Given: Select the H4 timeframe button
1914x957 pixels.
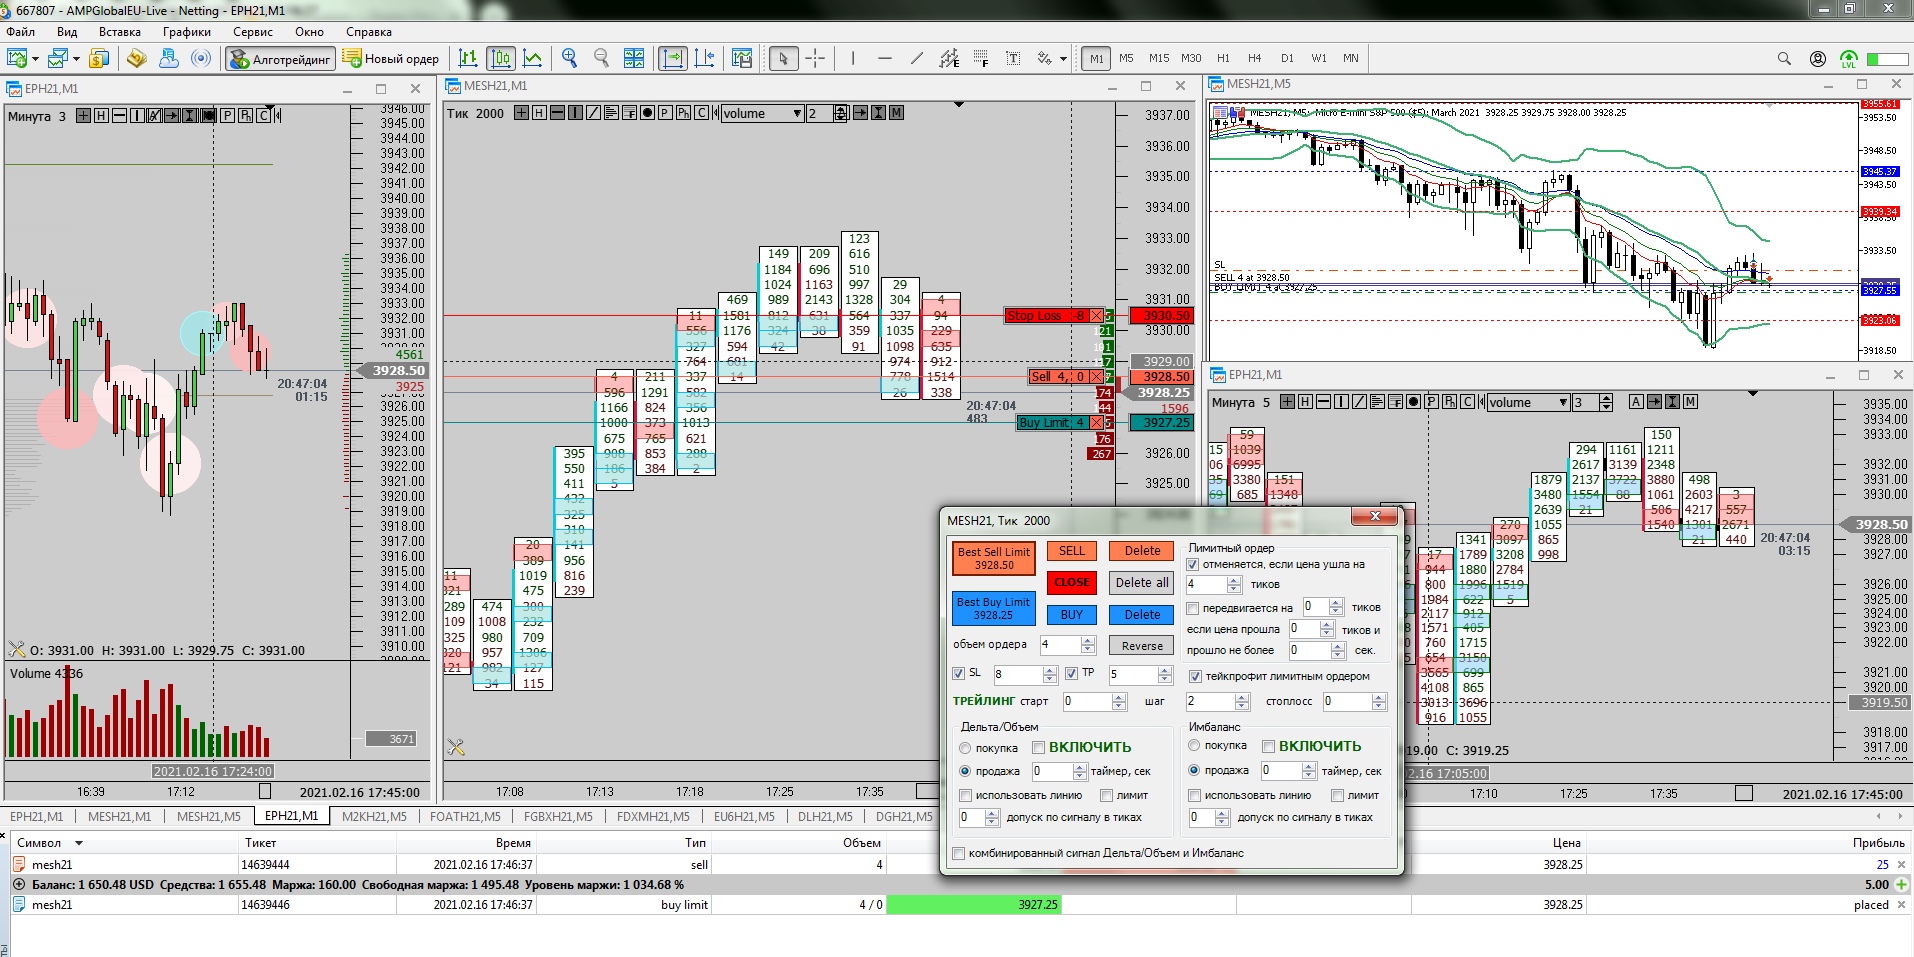Looking at the screenshot, I should (x=1255, y=58).
